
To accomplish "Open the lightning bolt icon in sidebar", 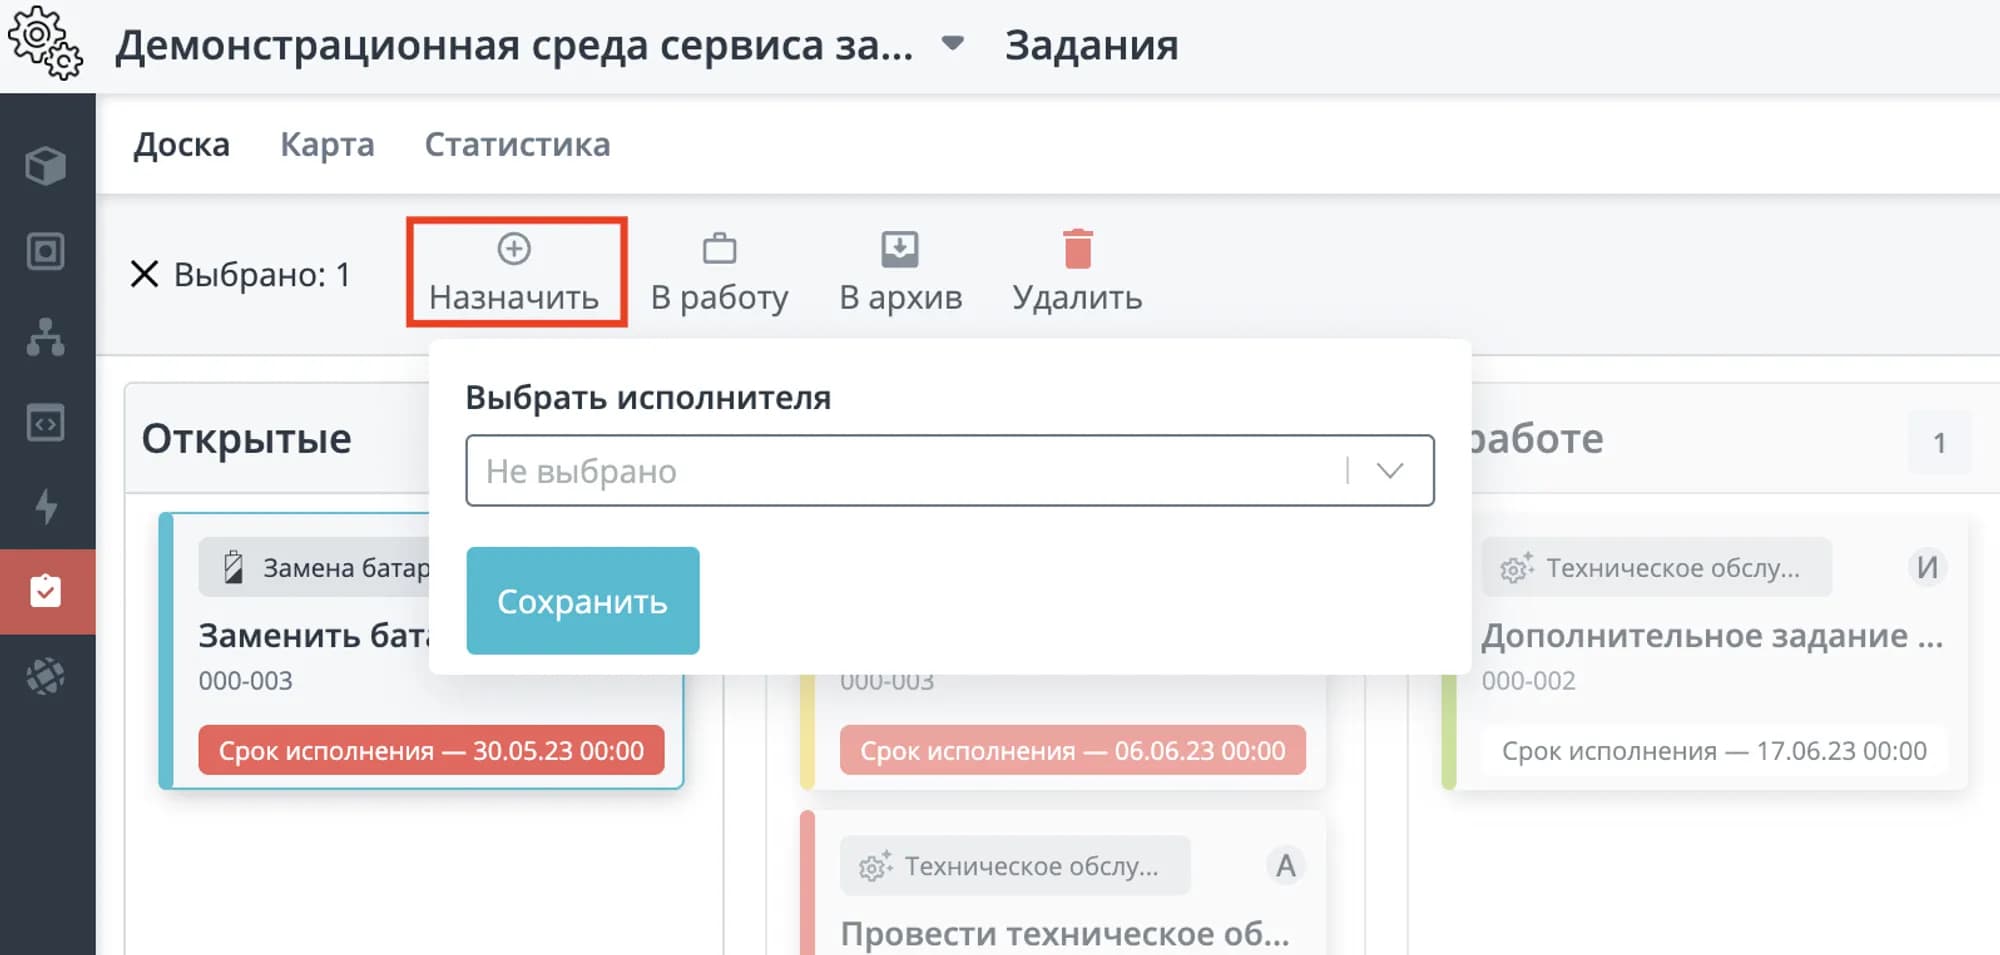I will [x=46, y=507].
